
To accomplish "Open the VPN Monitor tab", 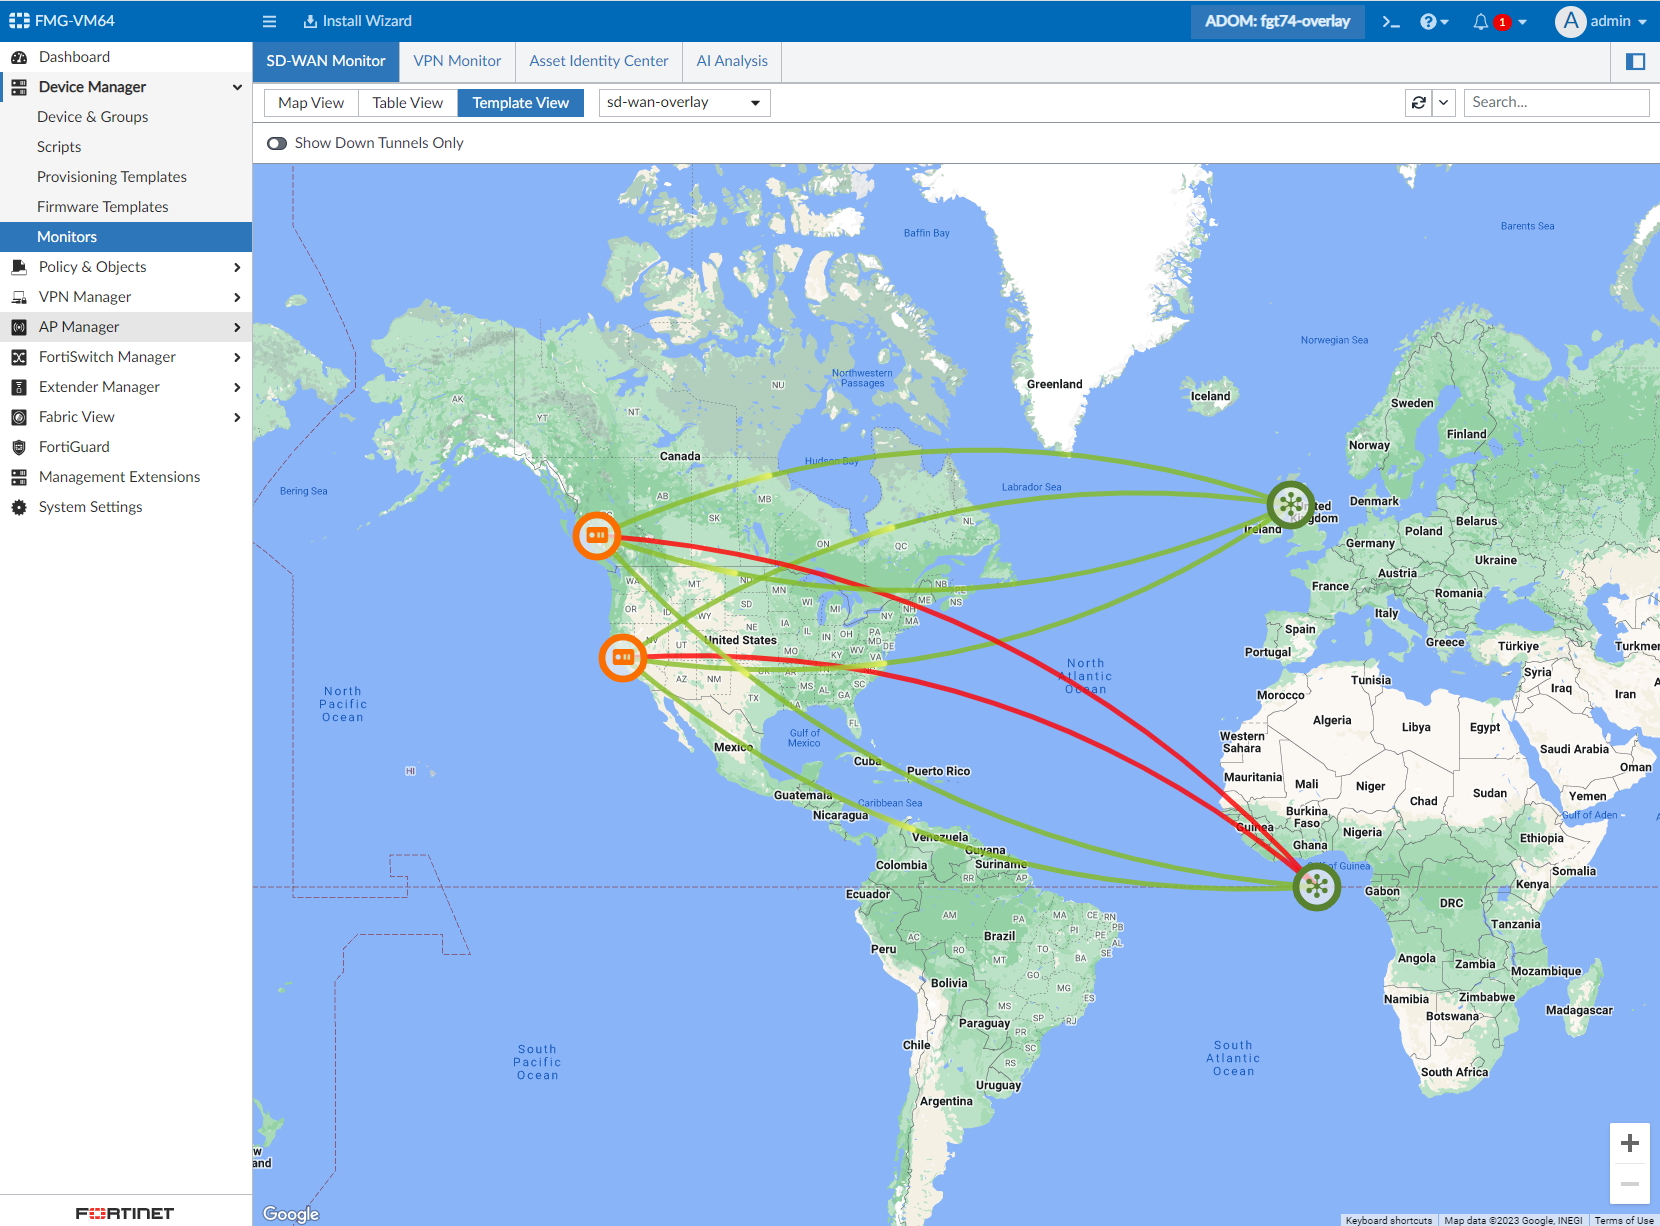I will tap(457, 61).
